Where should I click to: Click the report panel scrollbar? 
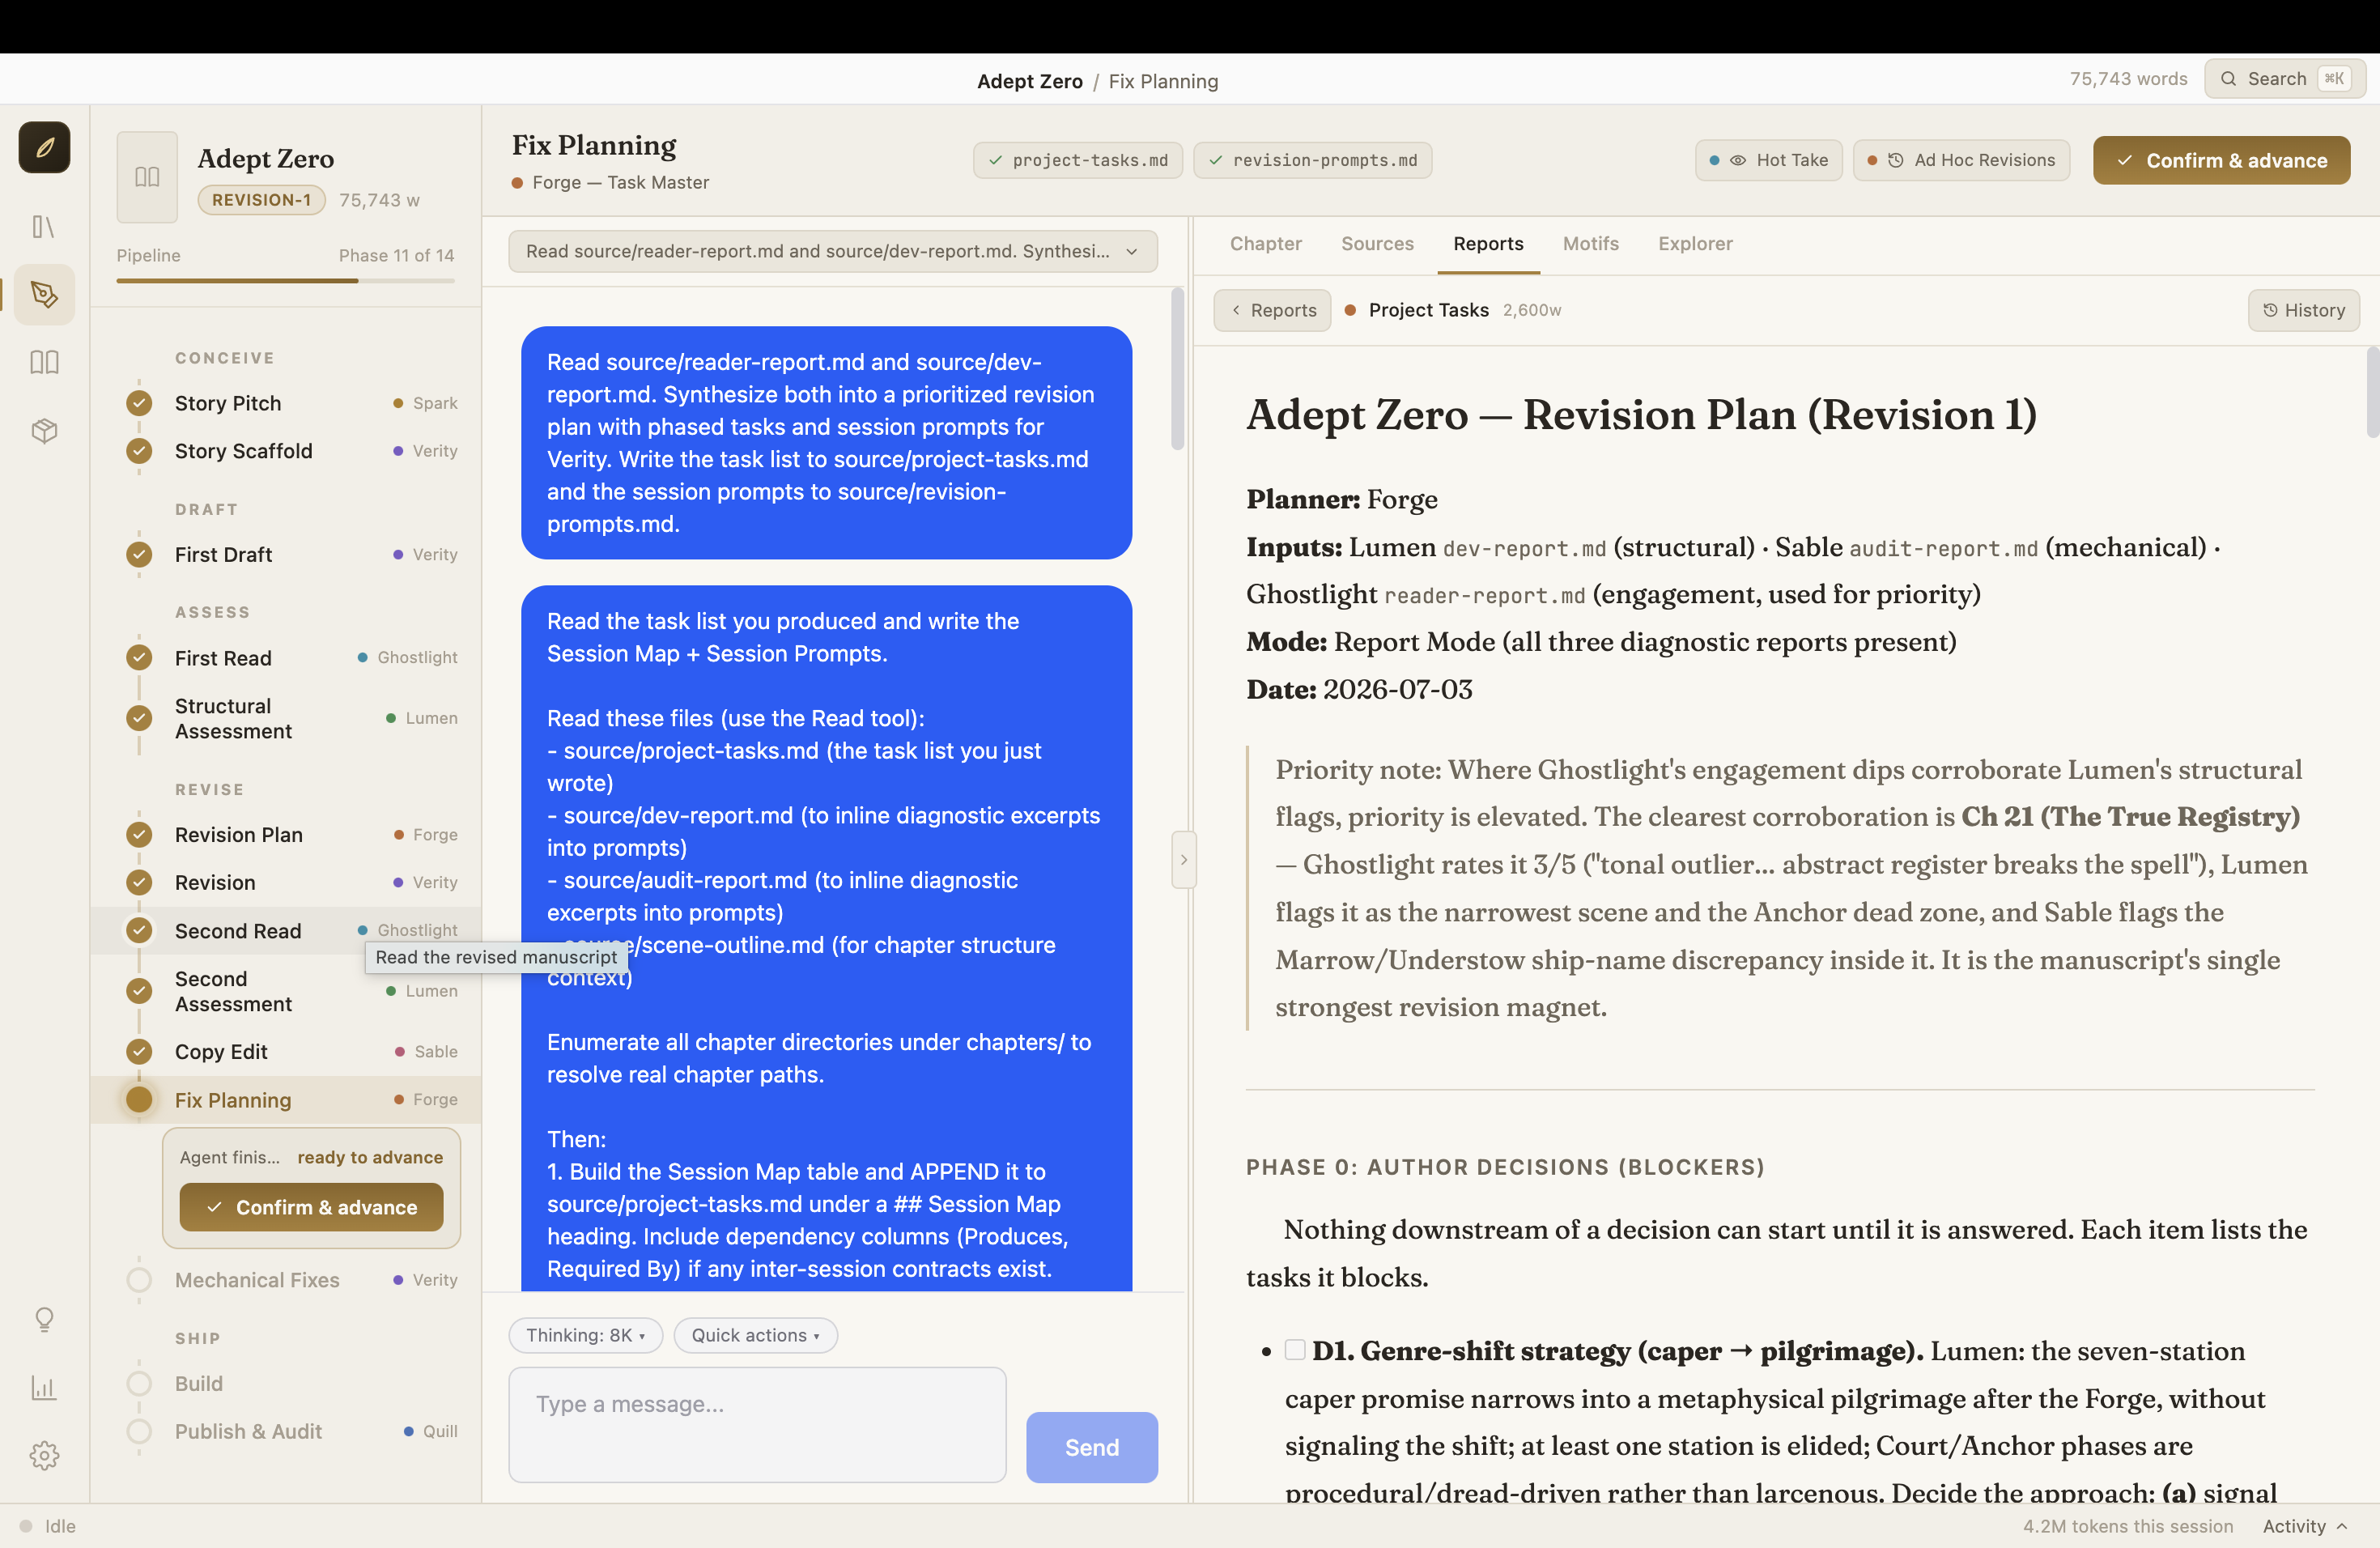[x=2372, y=392]
